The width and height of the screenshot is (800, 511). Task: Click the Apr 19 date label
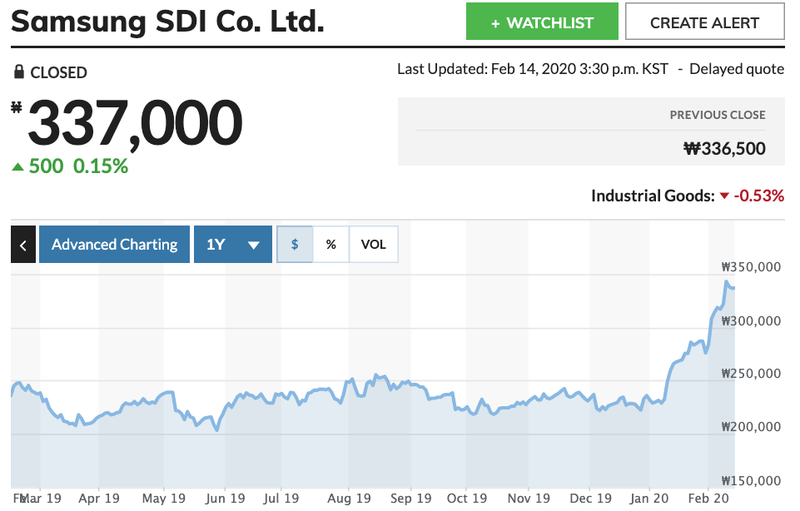click(x=99, y=498)
